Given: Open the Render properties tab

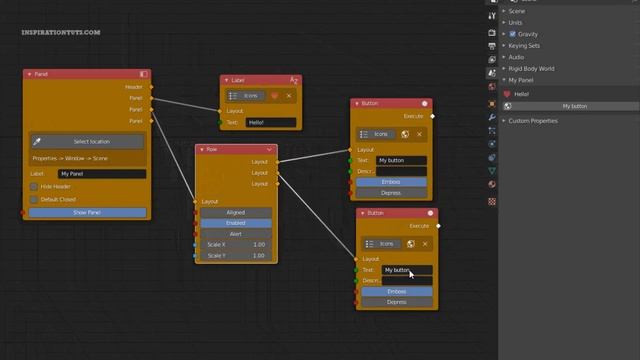Looking at the screenshot, I should tap(492, 33).
